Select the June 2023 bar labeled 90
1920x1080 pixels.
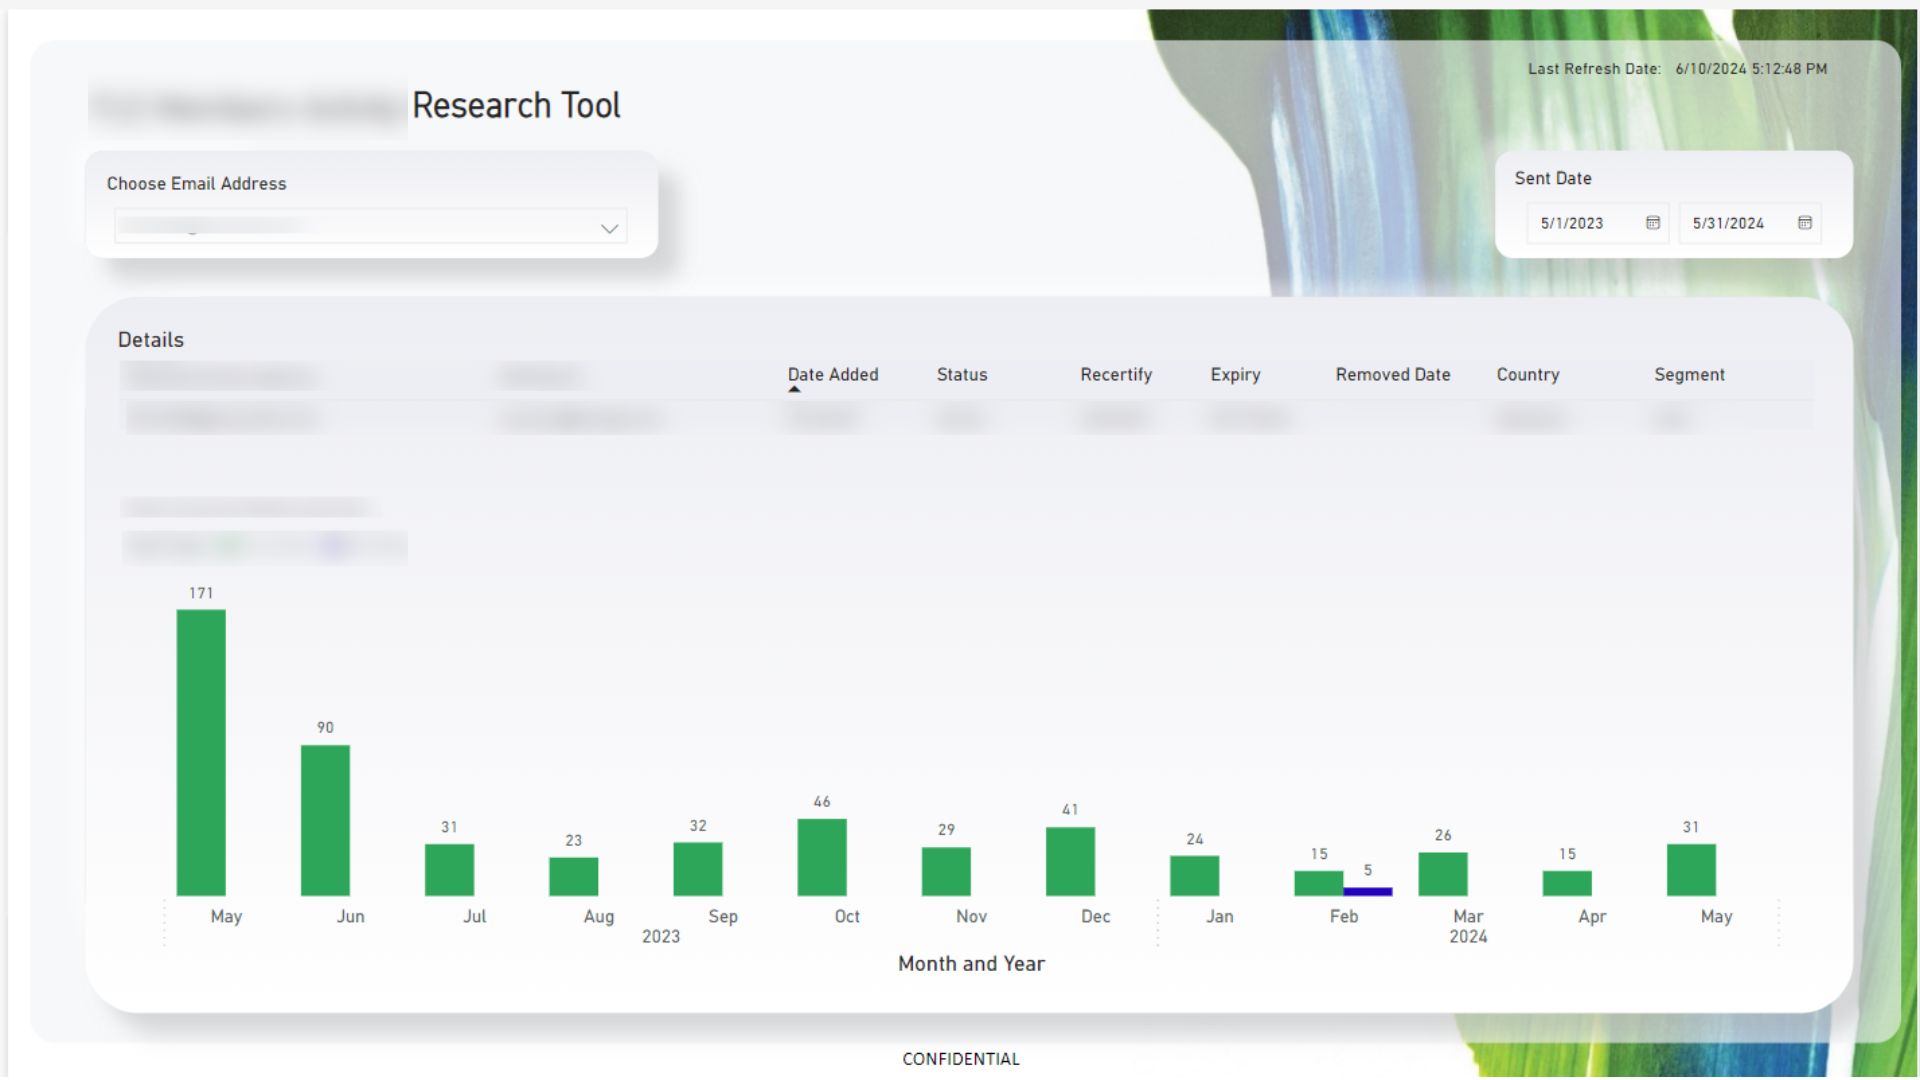click(325, 820)
